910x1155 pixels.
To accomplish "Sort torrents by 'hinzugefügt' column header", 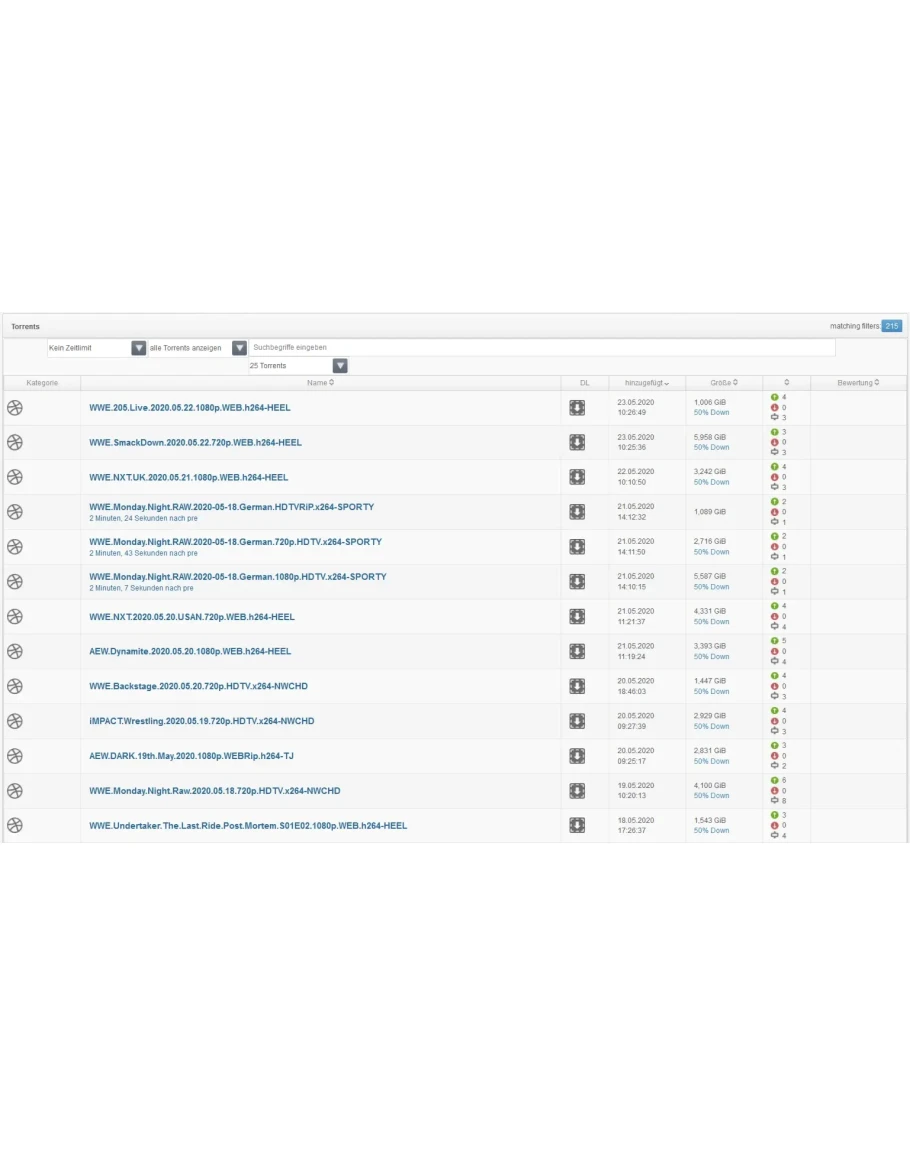I will (x=647, y=383).
